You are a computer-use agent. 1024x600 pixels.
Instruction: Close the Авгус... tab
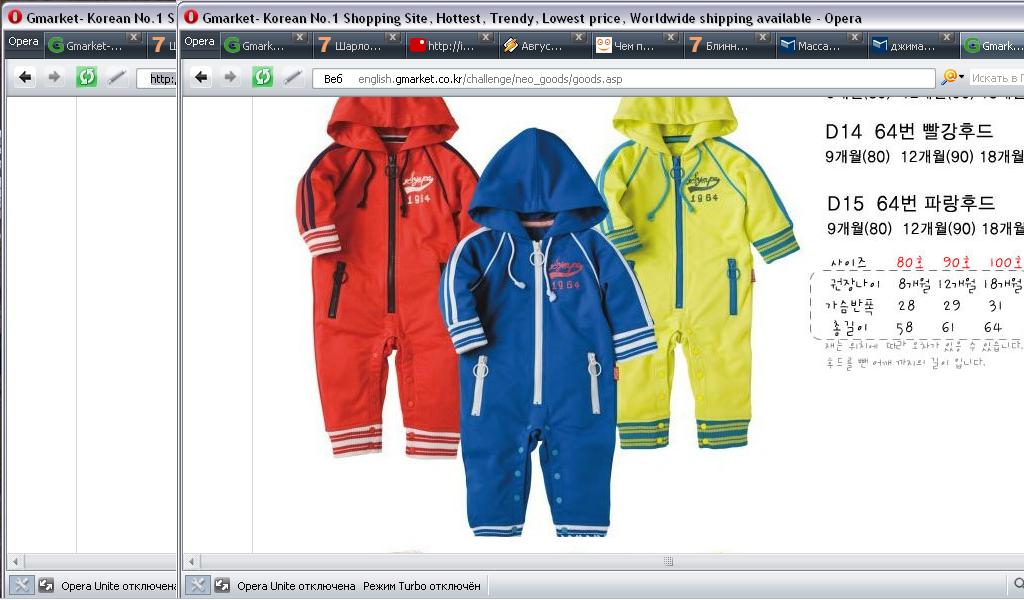coord(579,37)
